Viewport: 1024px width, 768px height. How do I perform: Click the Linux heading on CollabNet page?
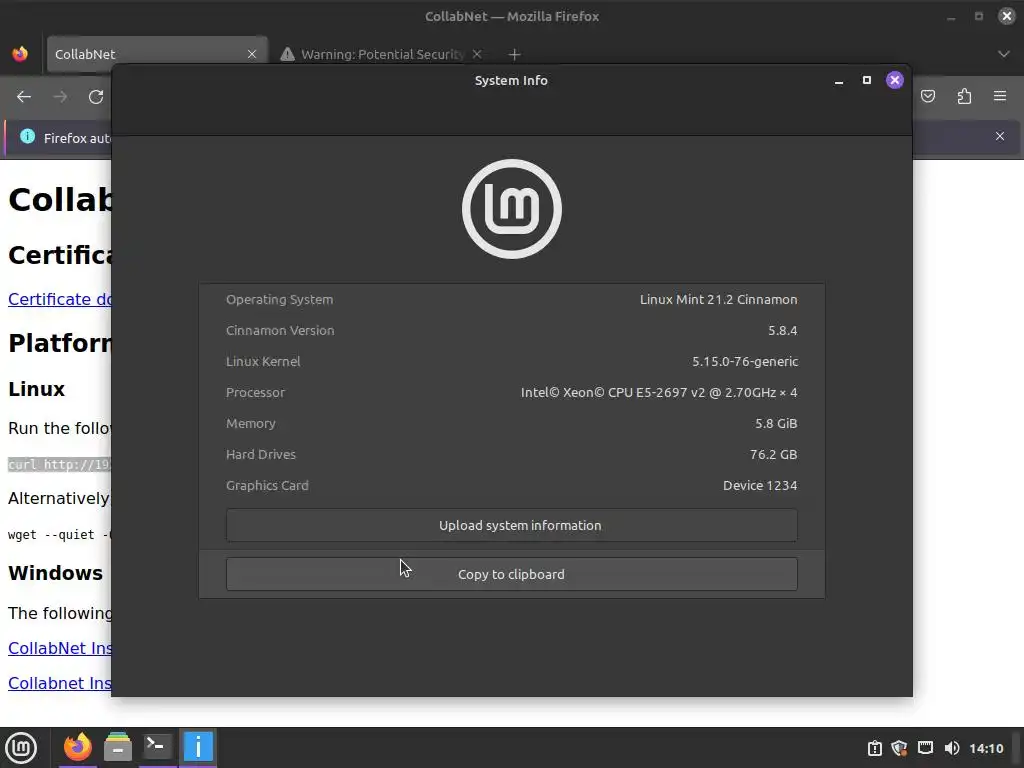click(37, 389)
